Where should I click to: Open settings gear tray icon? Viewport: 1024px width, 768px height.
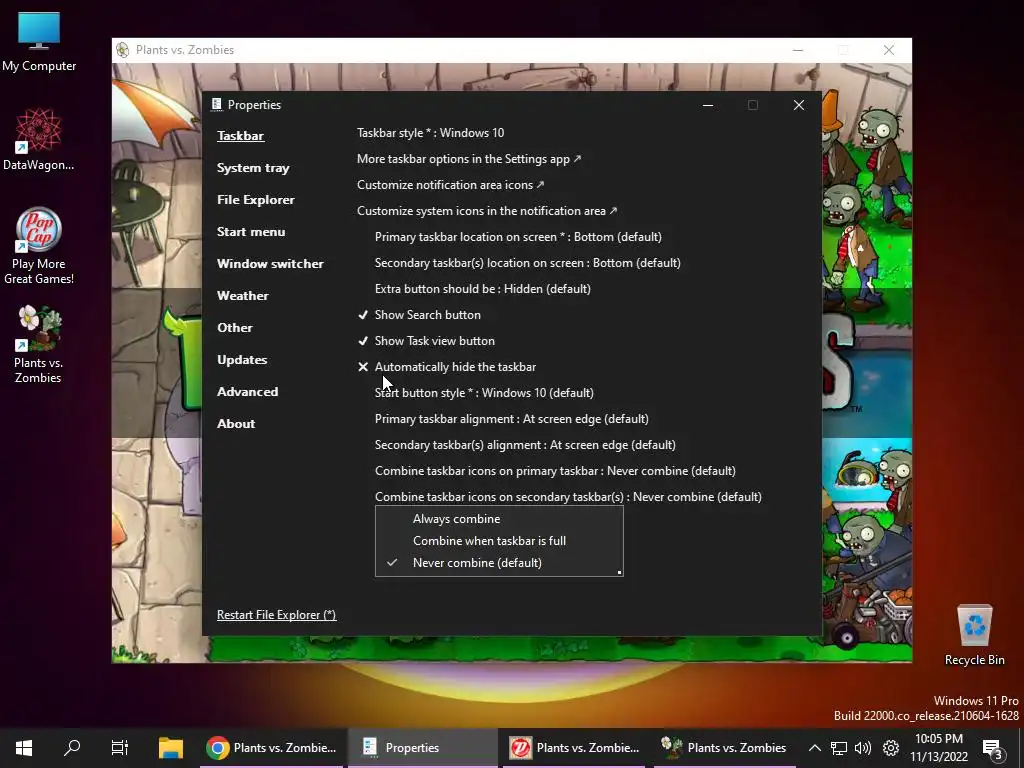[891, 748]
